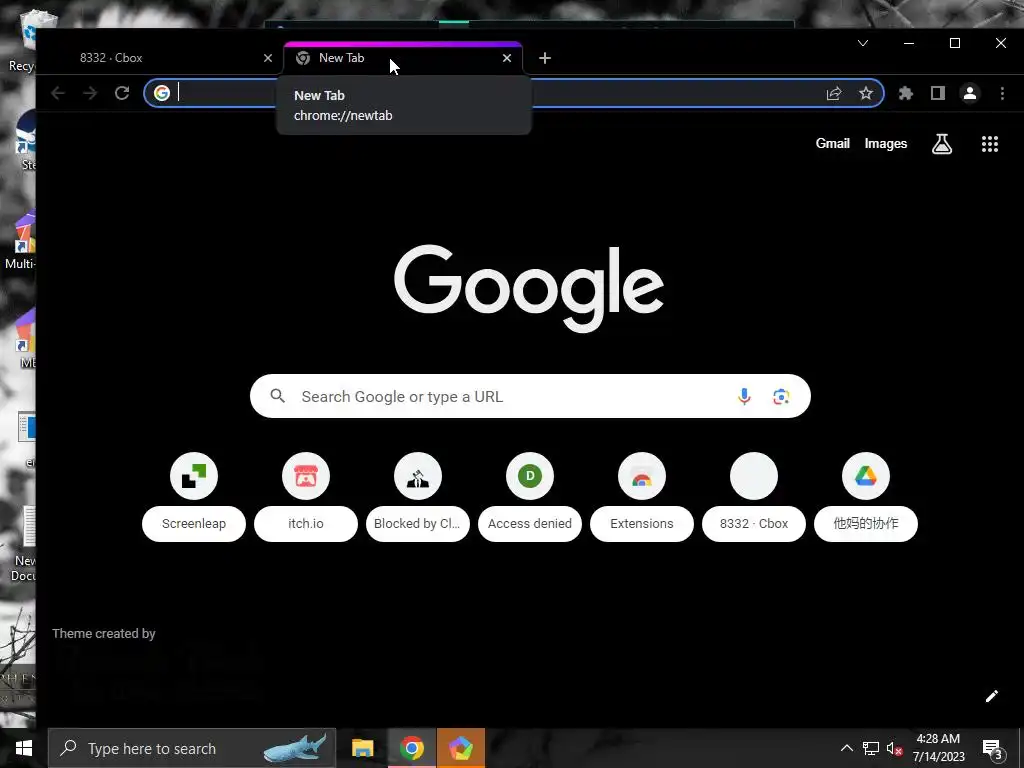Open the colorful pentagon app on taskbar

(460, 748)
